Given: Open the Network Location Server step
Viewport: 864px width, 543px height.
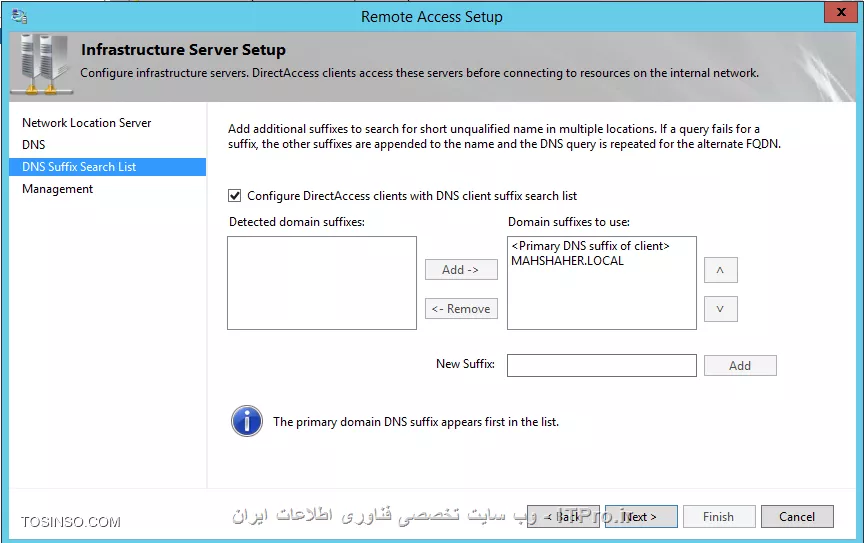Looking at the screenshot, I should [87, 123].
